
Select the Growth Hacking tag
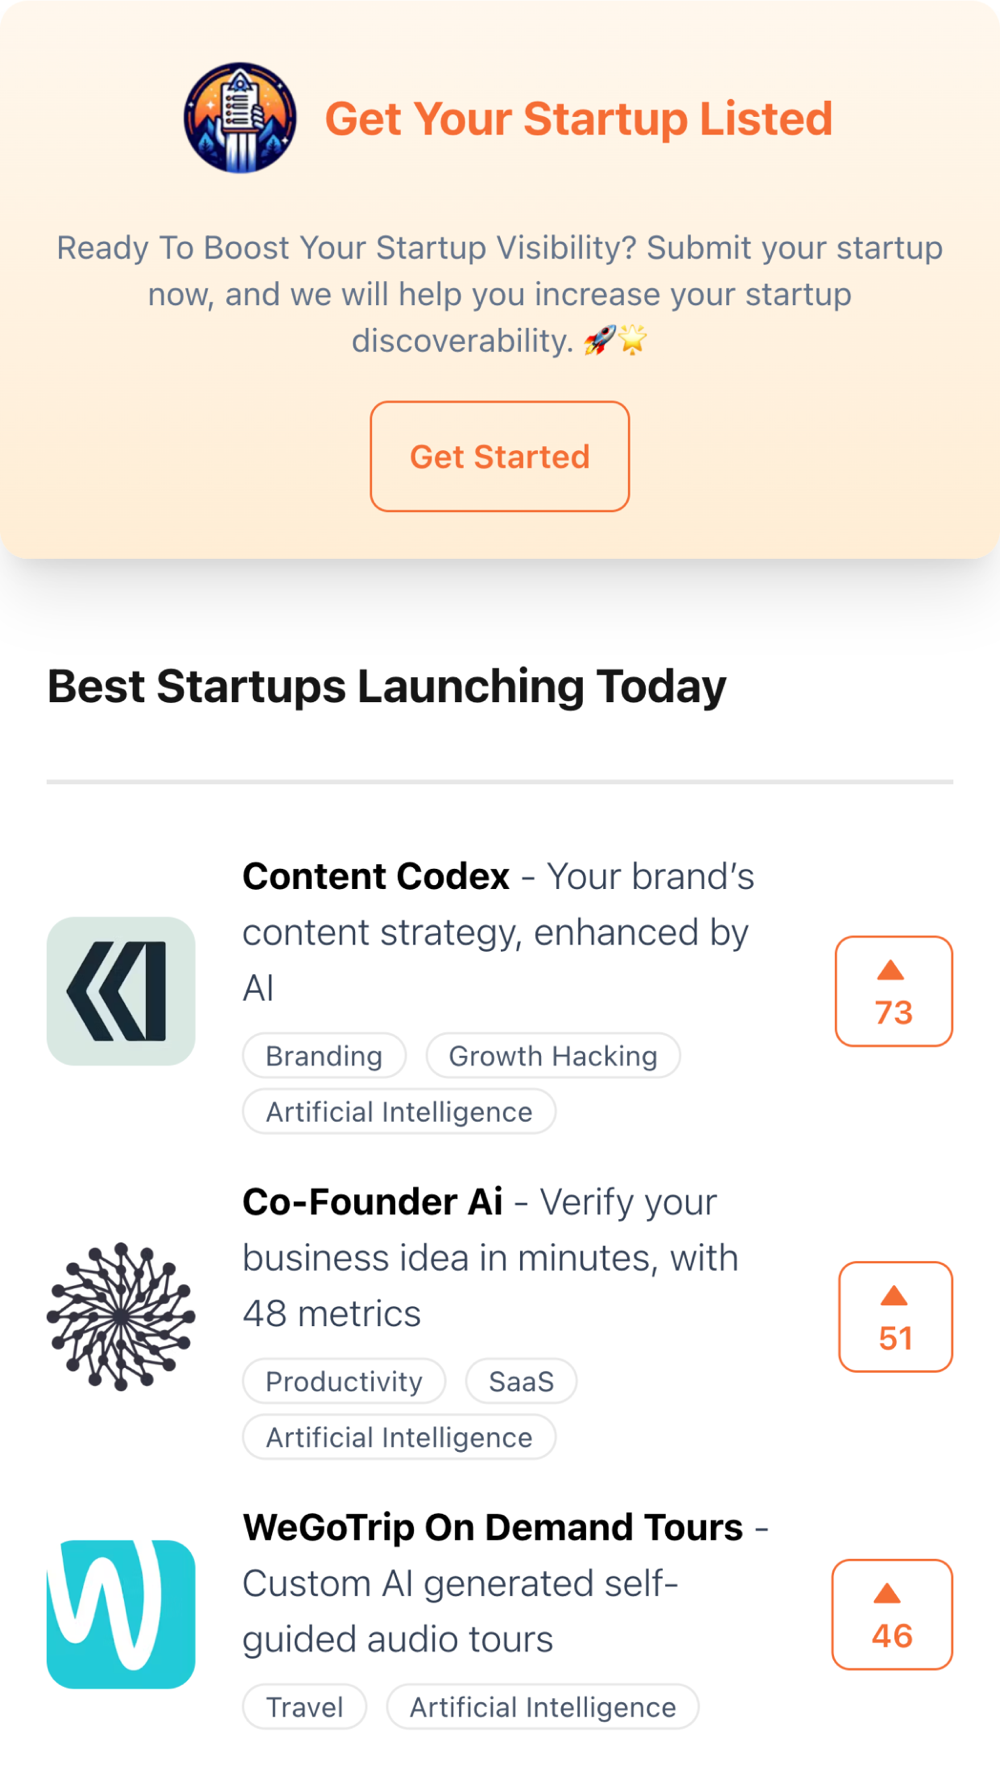click(x=553, y=1056)
